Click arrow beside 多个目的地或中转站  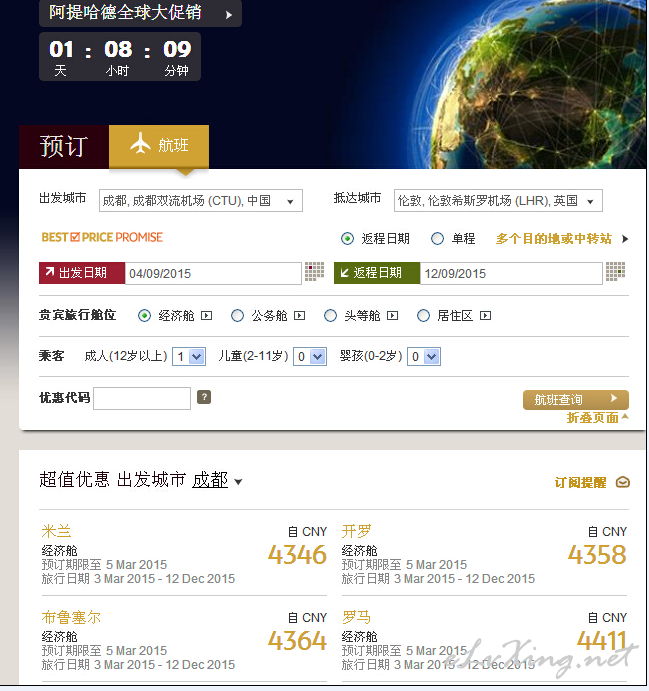pos(624,239)
